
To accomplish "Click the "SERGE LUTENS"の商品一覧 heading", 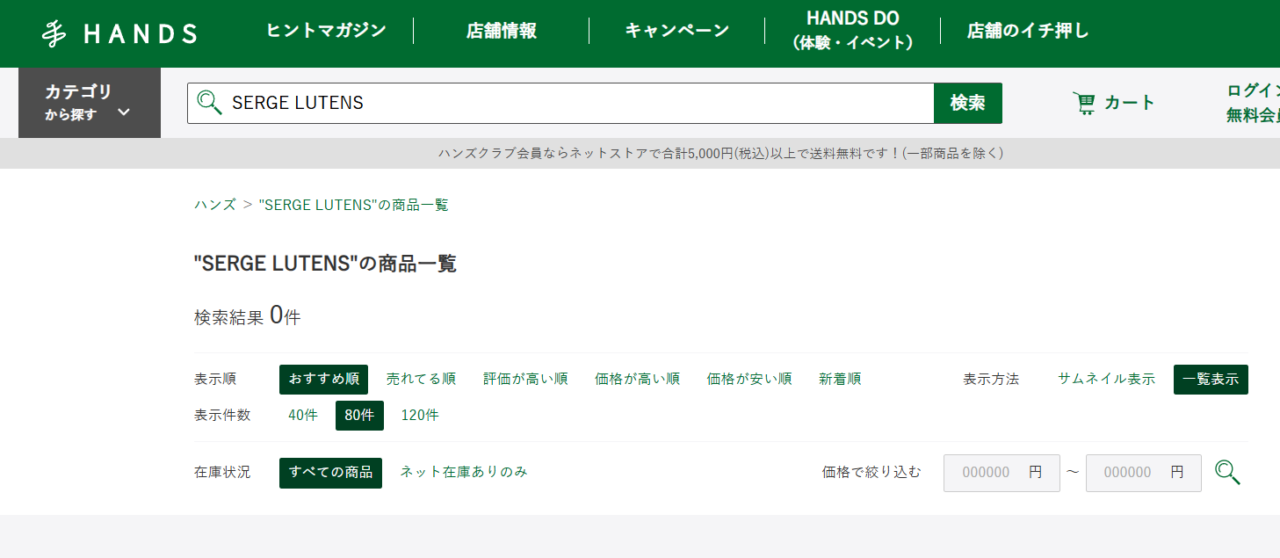I will tap(325, 264).
